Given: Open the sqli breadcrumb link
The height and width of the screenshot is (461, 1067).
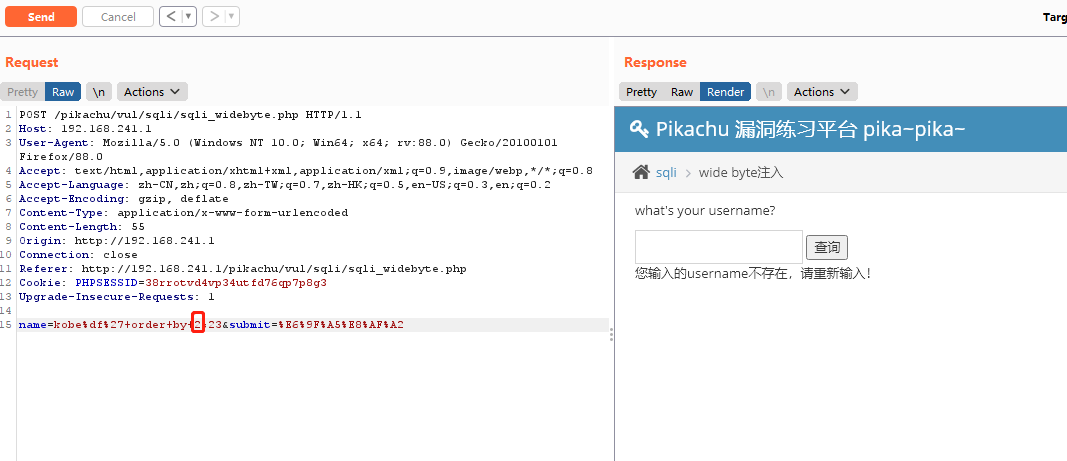Looking at the screenshot, I should (x=666, y=173).
